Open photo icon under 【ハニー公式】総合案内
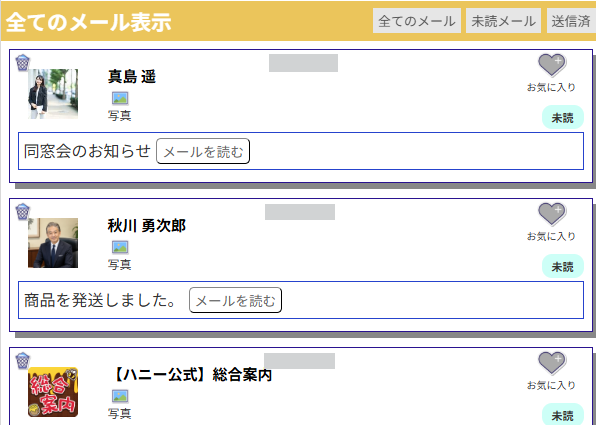 pos(120,396)
